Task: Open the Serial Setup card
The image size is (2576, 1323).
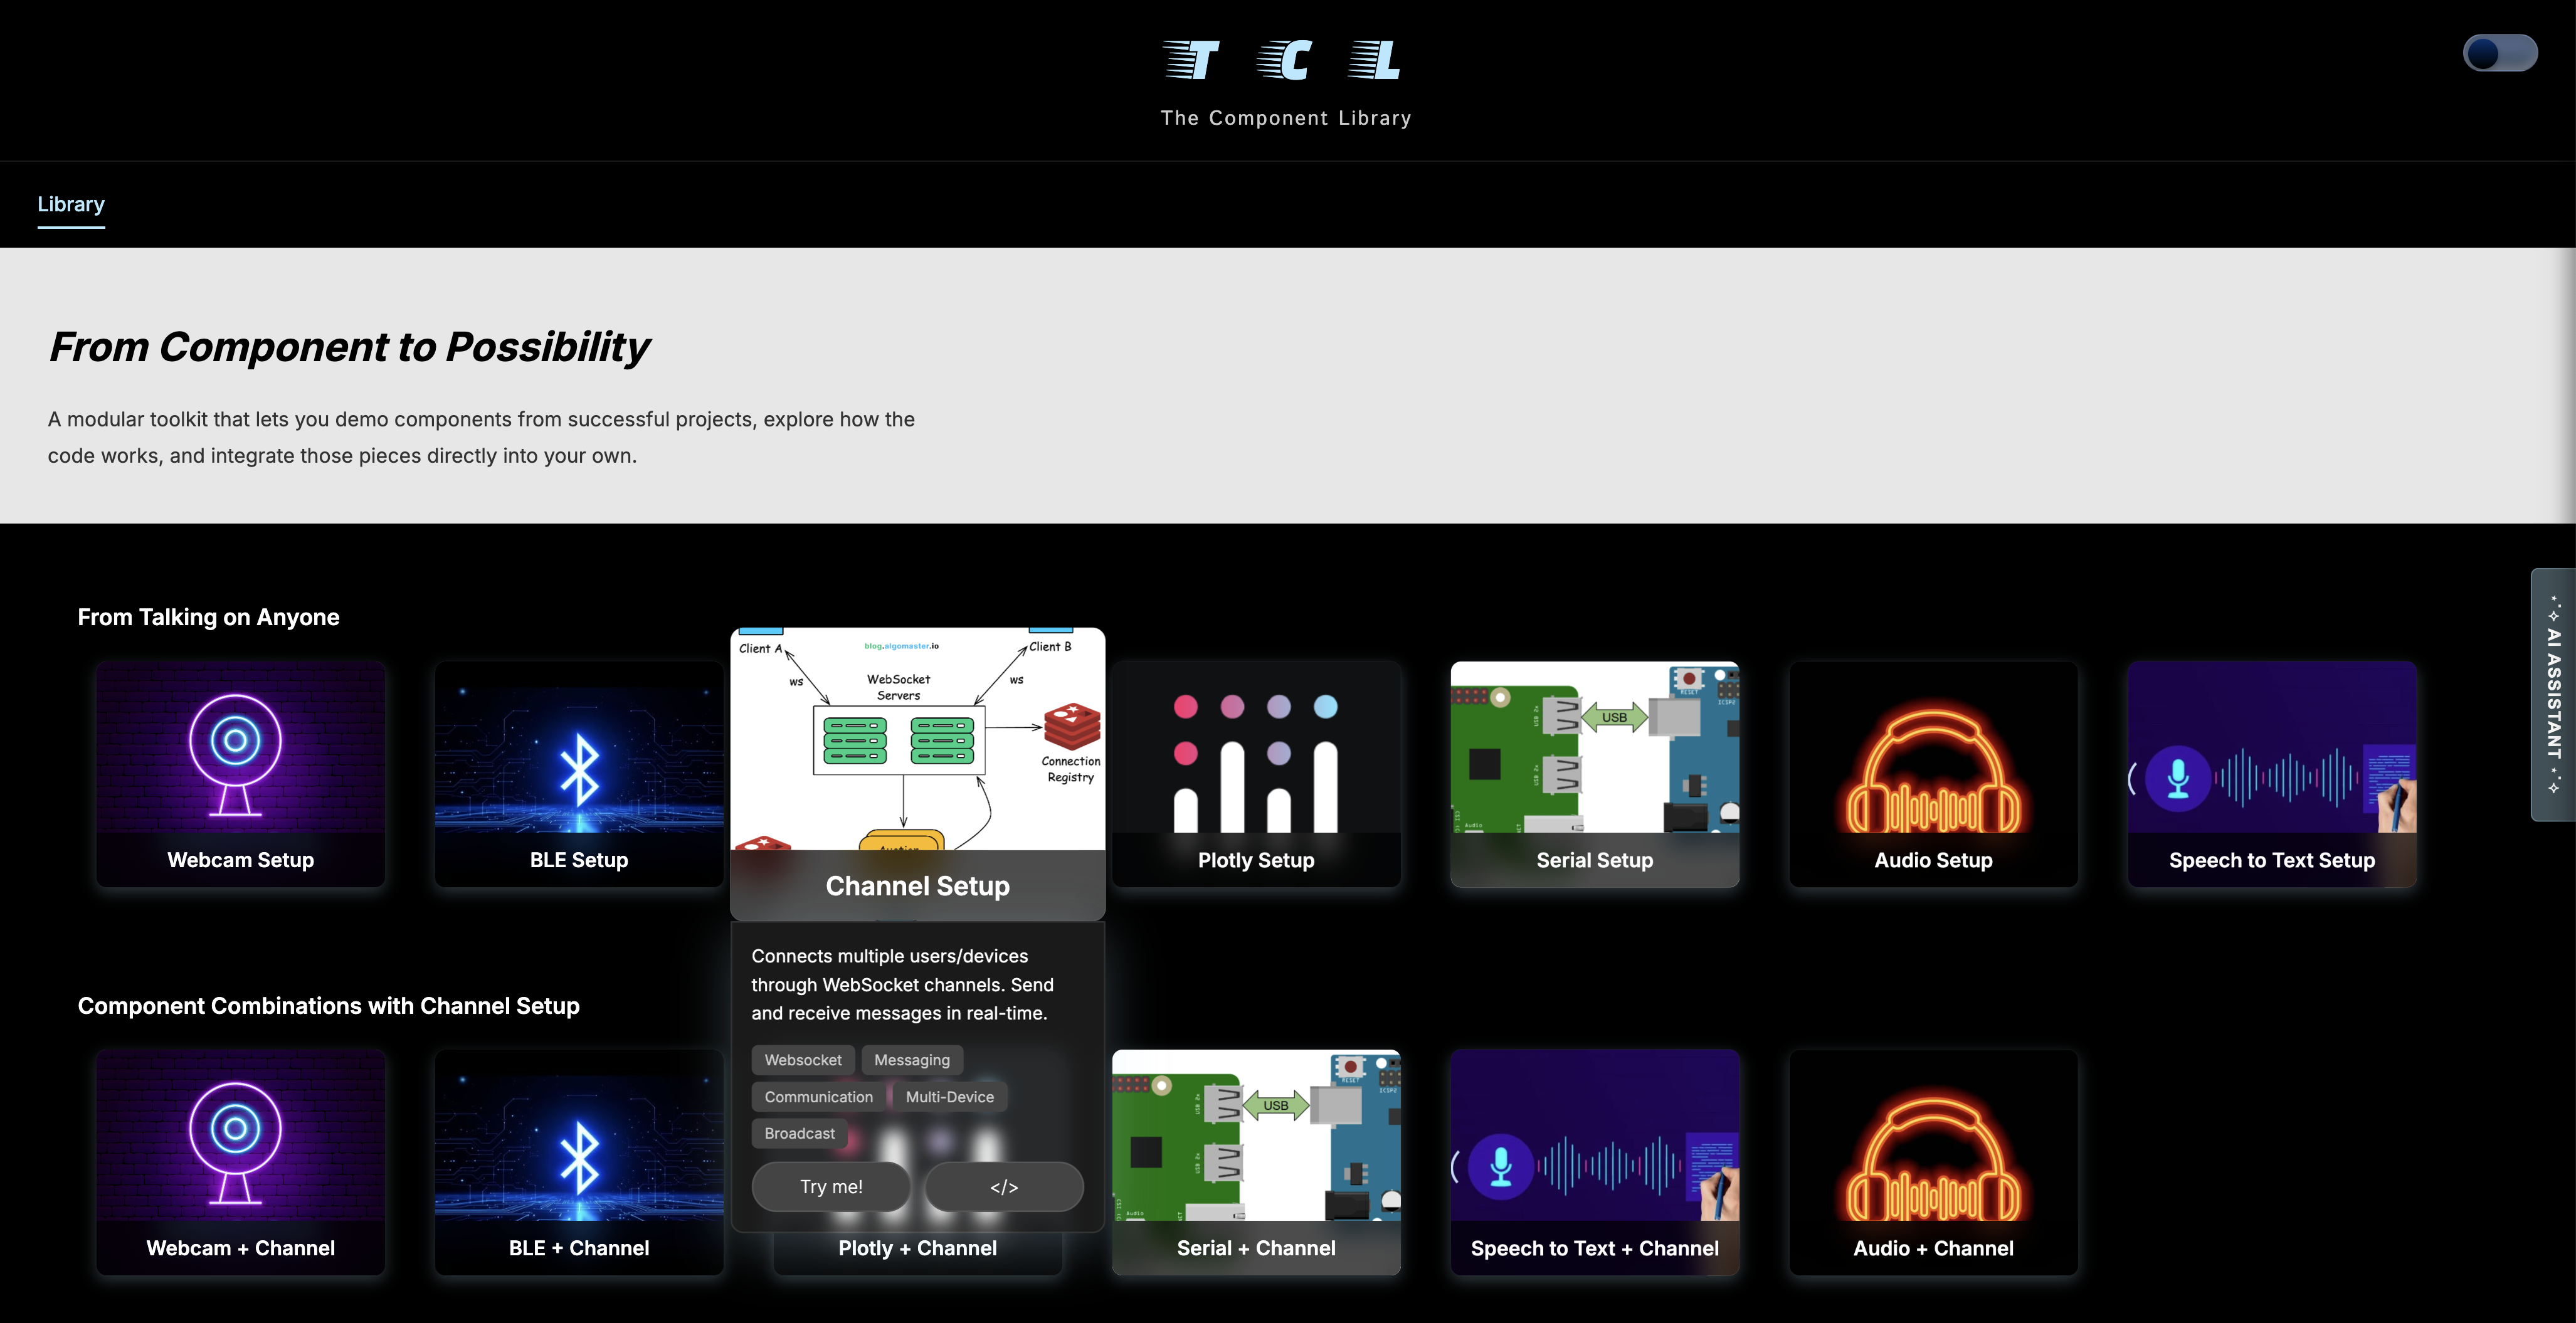Action: pos(1595,774)
